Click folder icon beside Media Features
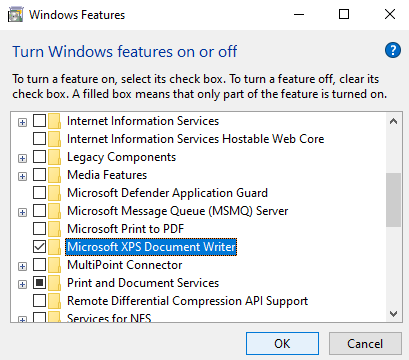Screen dimensions: 409x360 tap(54, 175)
